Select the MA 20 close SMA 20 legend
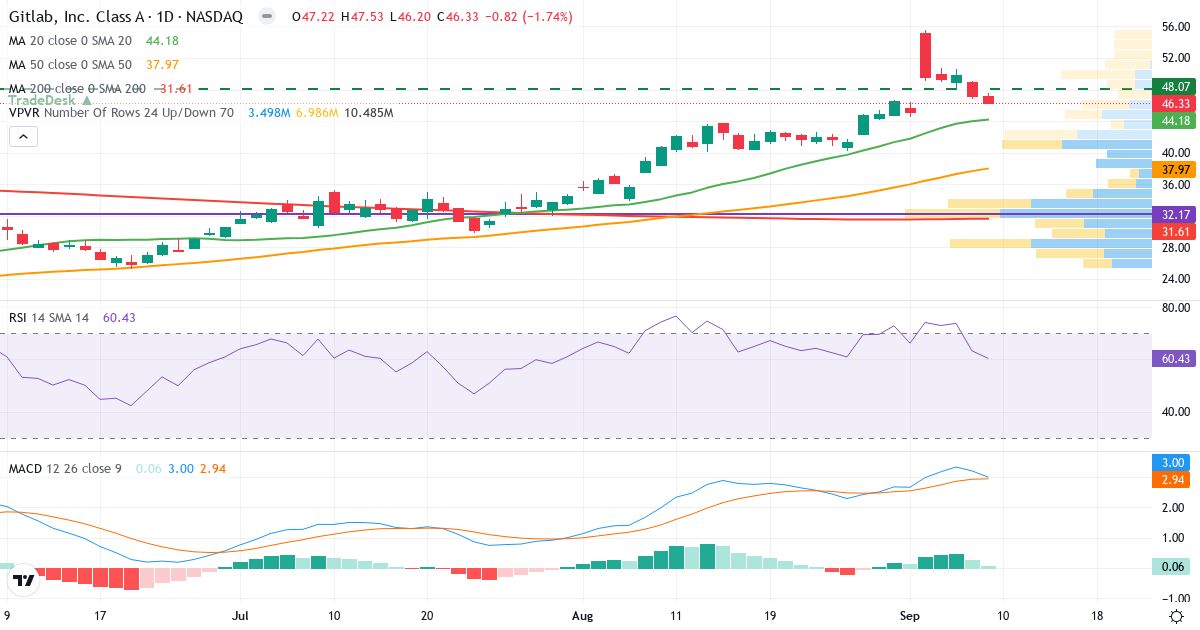Screen dimensions: 1200x630 pos(70,41)
